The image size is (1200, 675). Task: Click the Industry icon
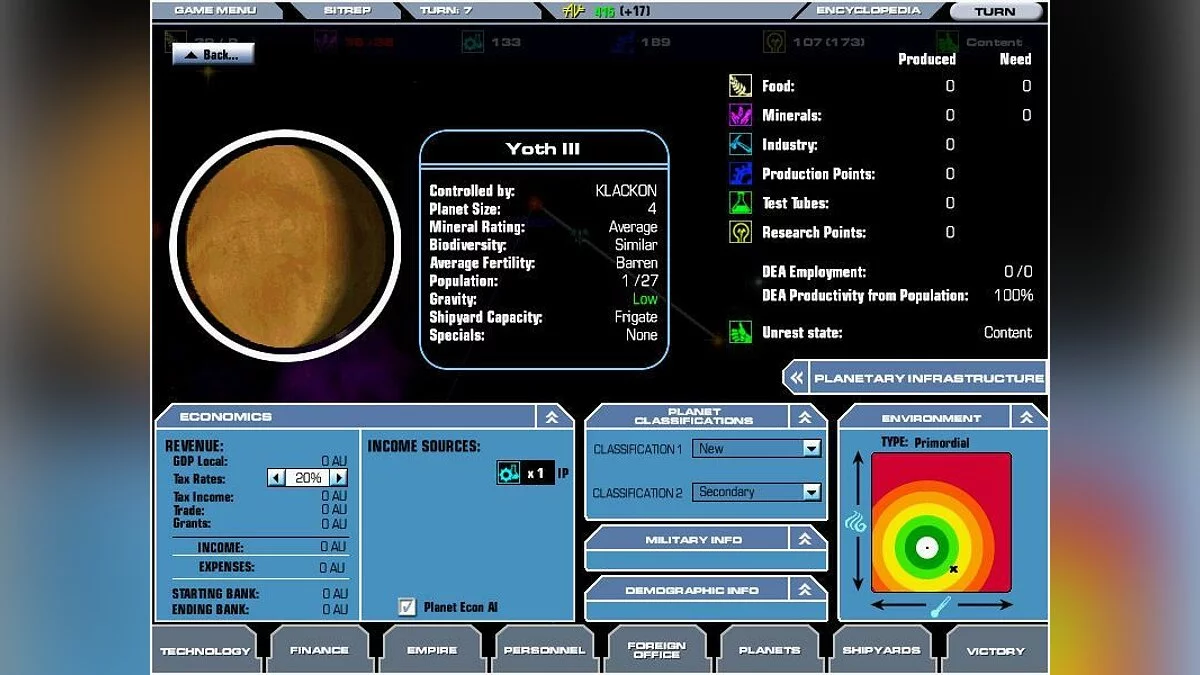pos(740,144)
